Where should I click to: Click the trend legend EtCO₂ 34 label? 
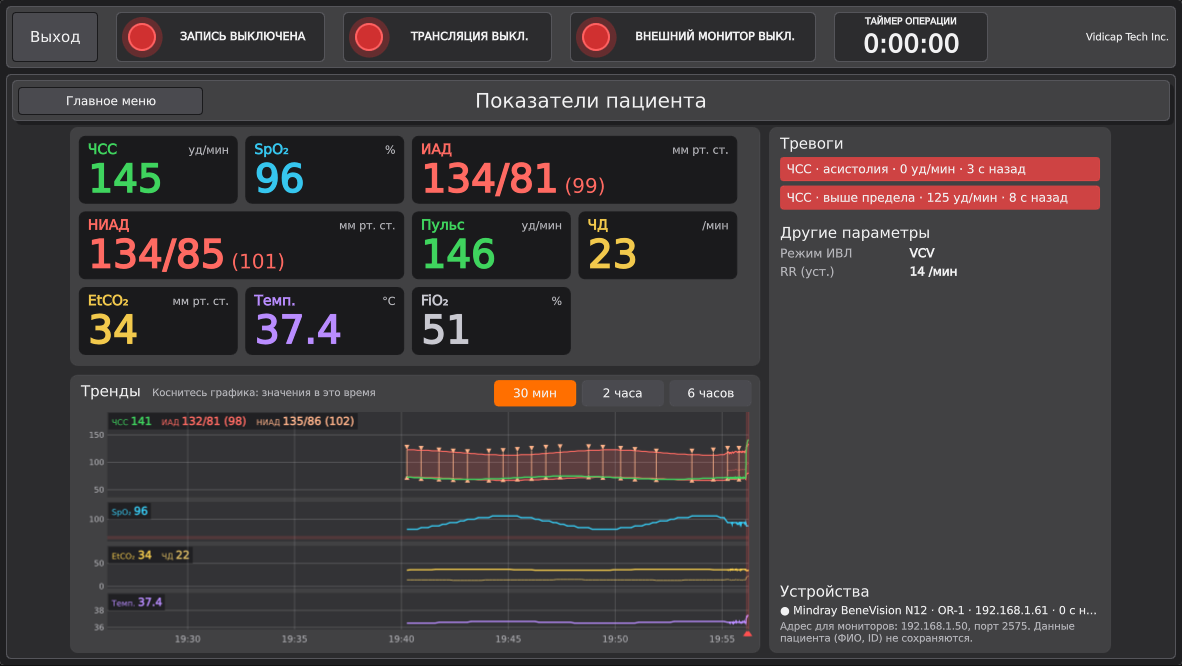pos(131,556)
